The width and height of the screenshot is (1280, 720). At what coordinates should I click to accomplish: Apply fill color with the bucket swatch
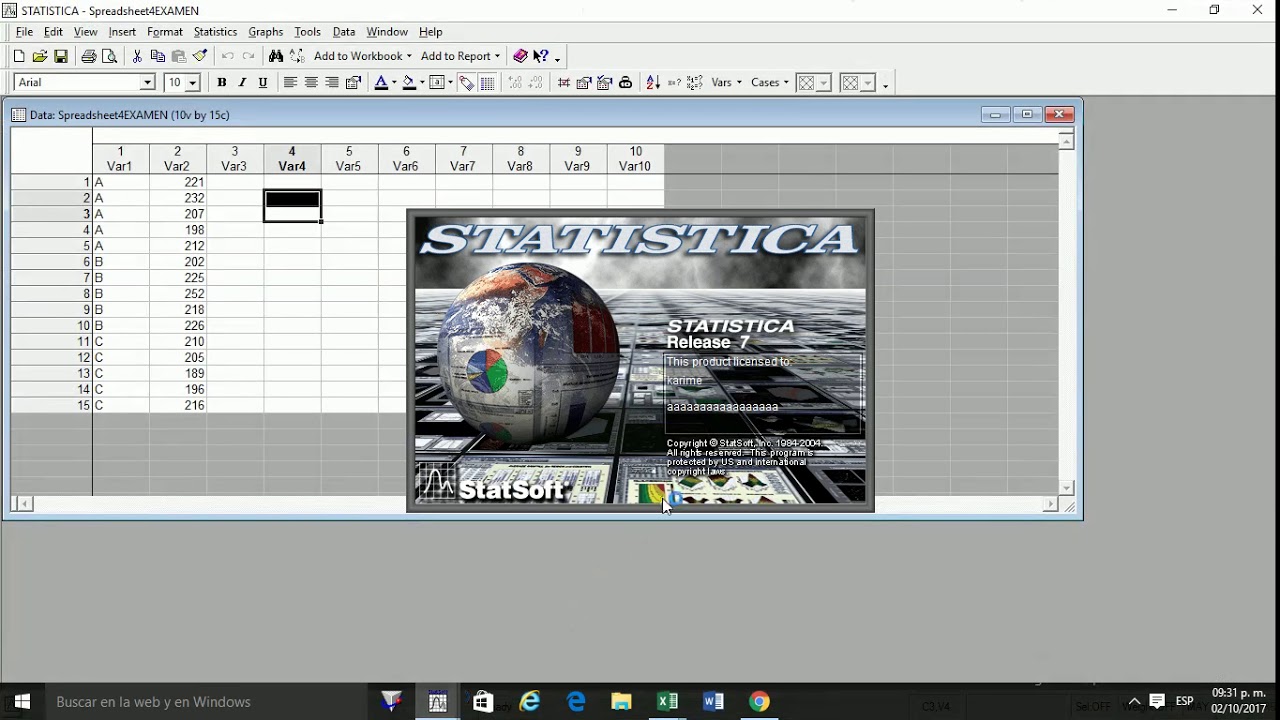(x=408, y=83)
